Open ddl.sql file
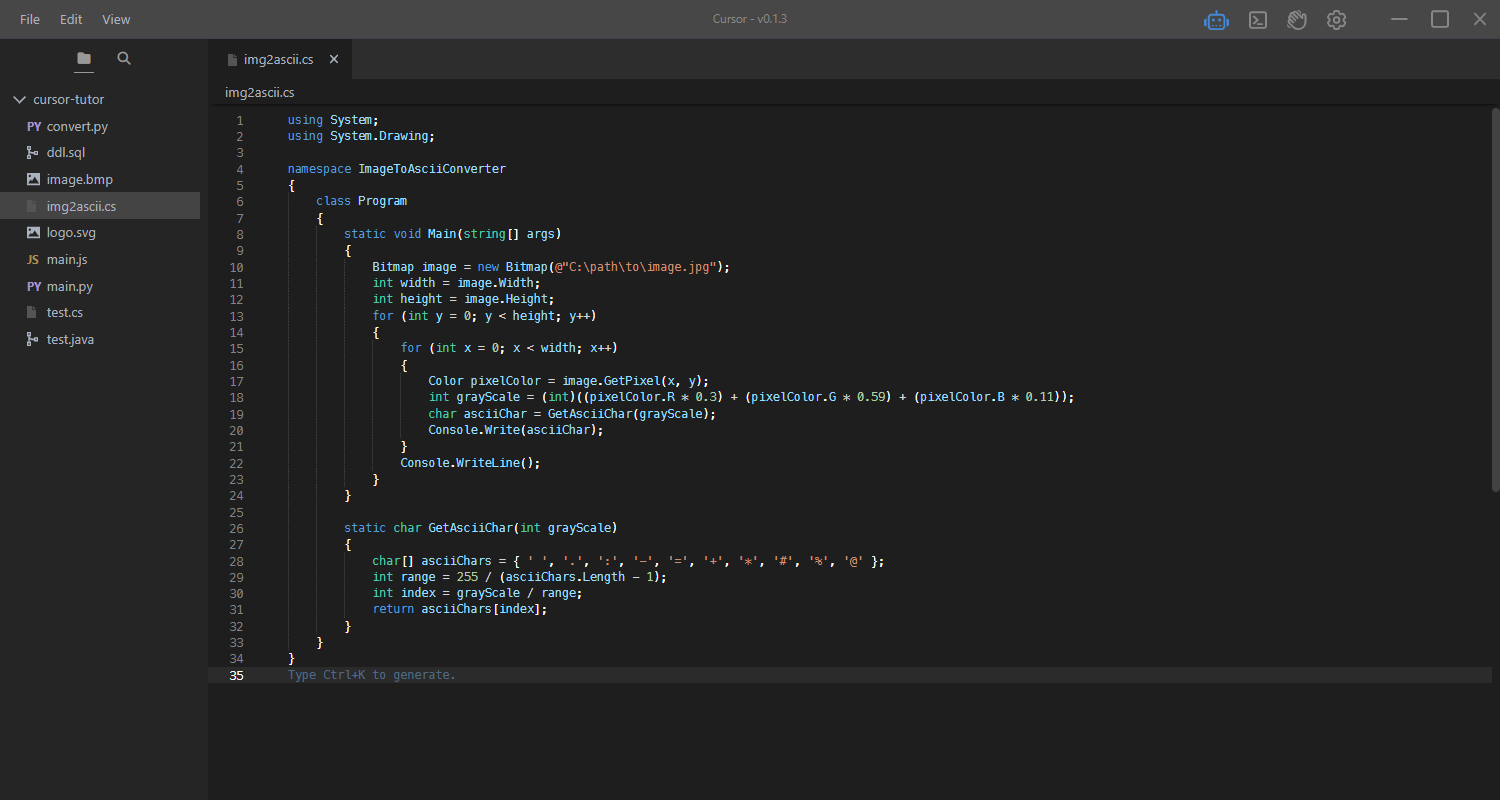 (66, 153)
